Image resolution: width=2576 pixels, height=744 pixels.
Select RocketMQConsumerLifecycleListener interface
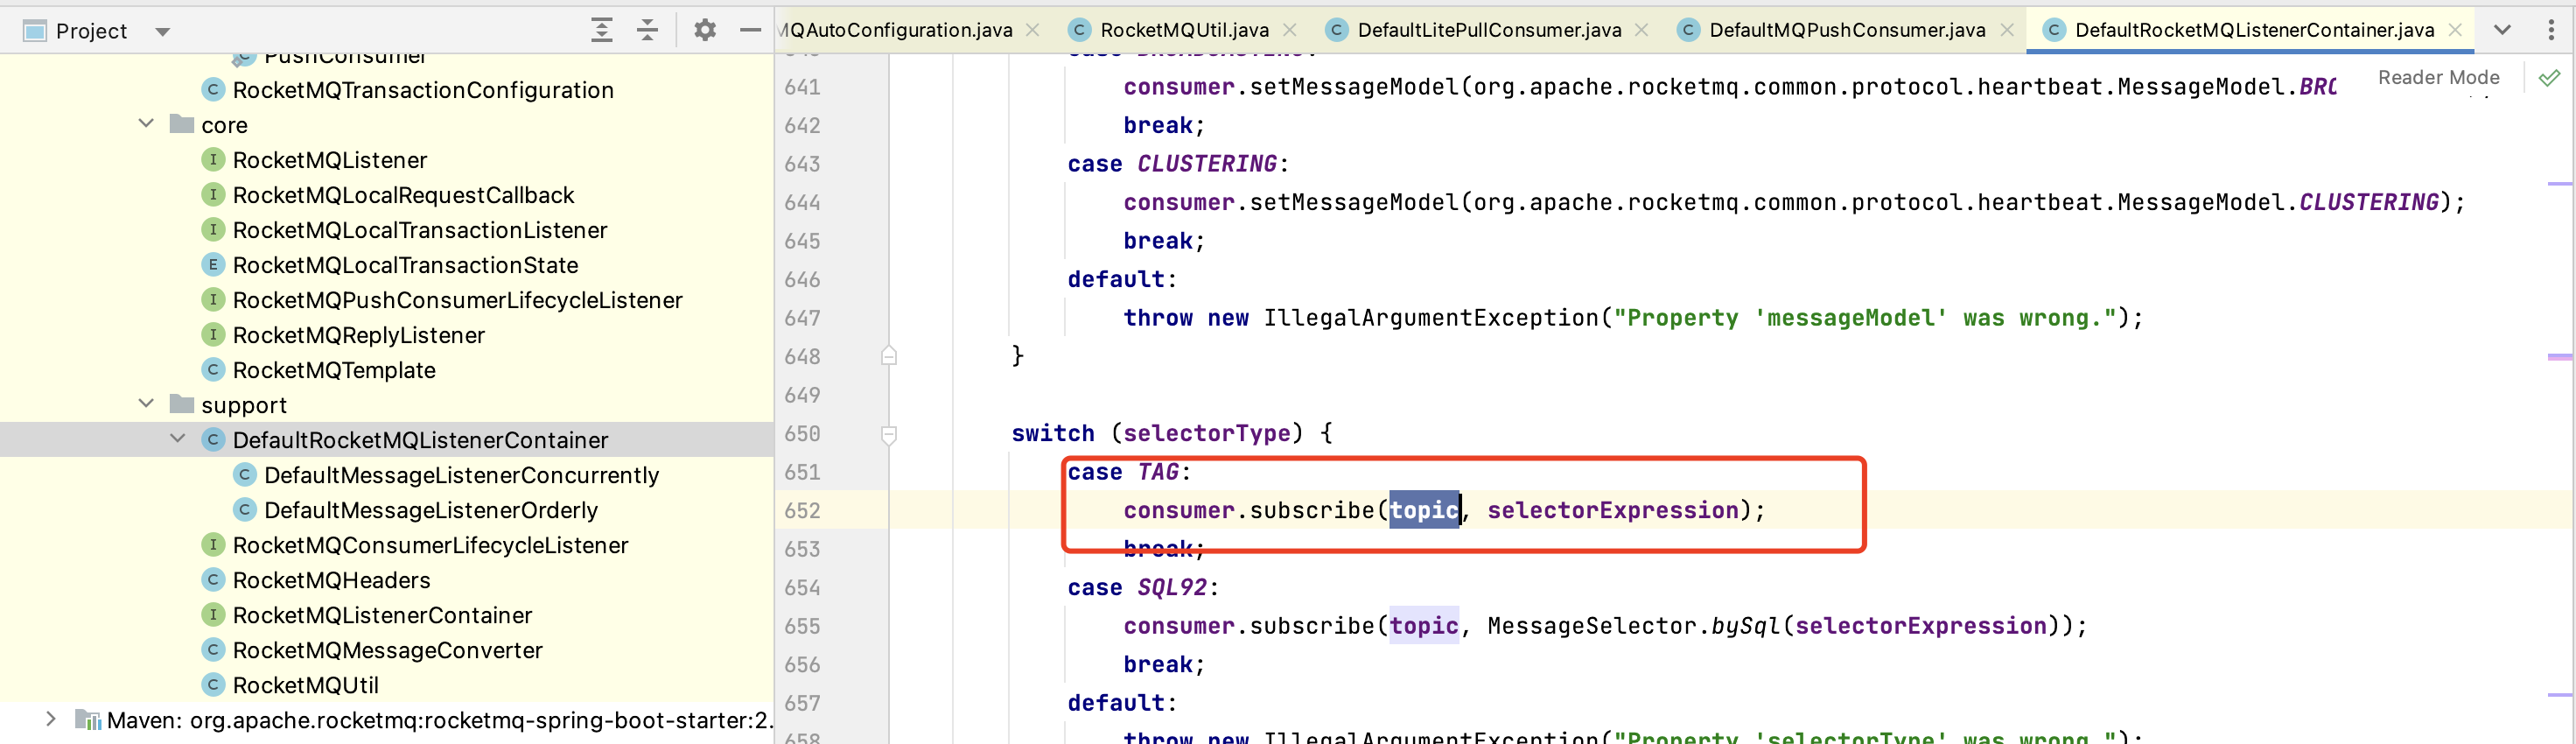click(430, 545)
